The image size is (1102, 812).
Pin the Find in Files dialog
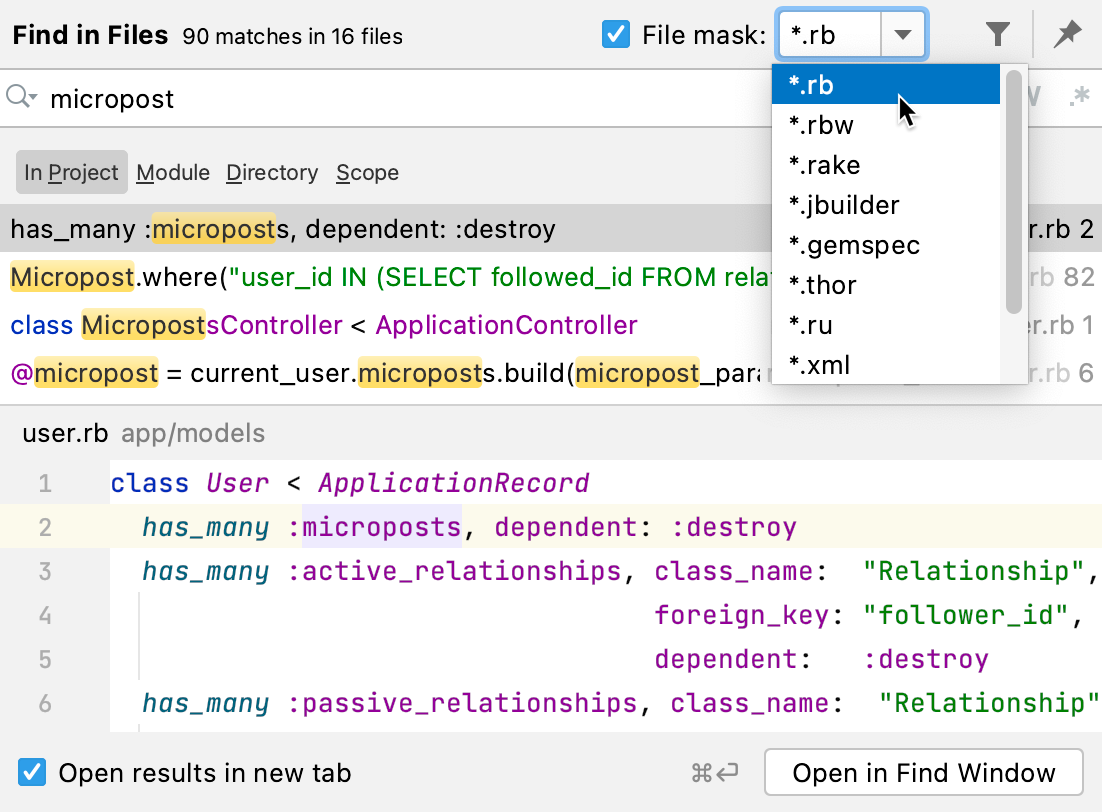[x=1066, y=33]
